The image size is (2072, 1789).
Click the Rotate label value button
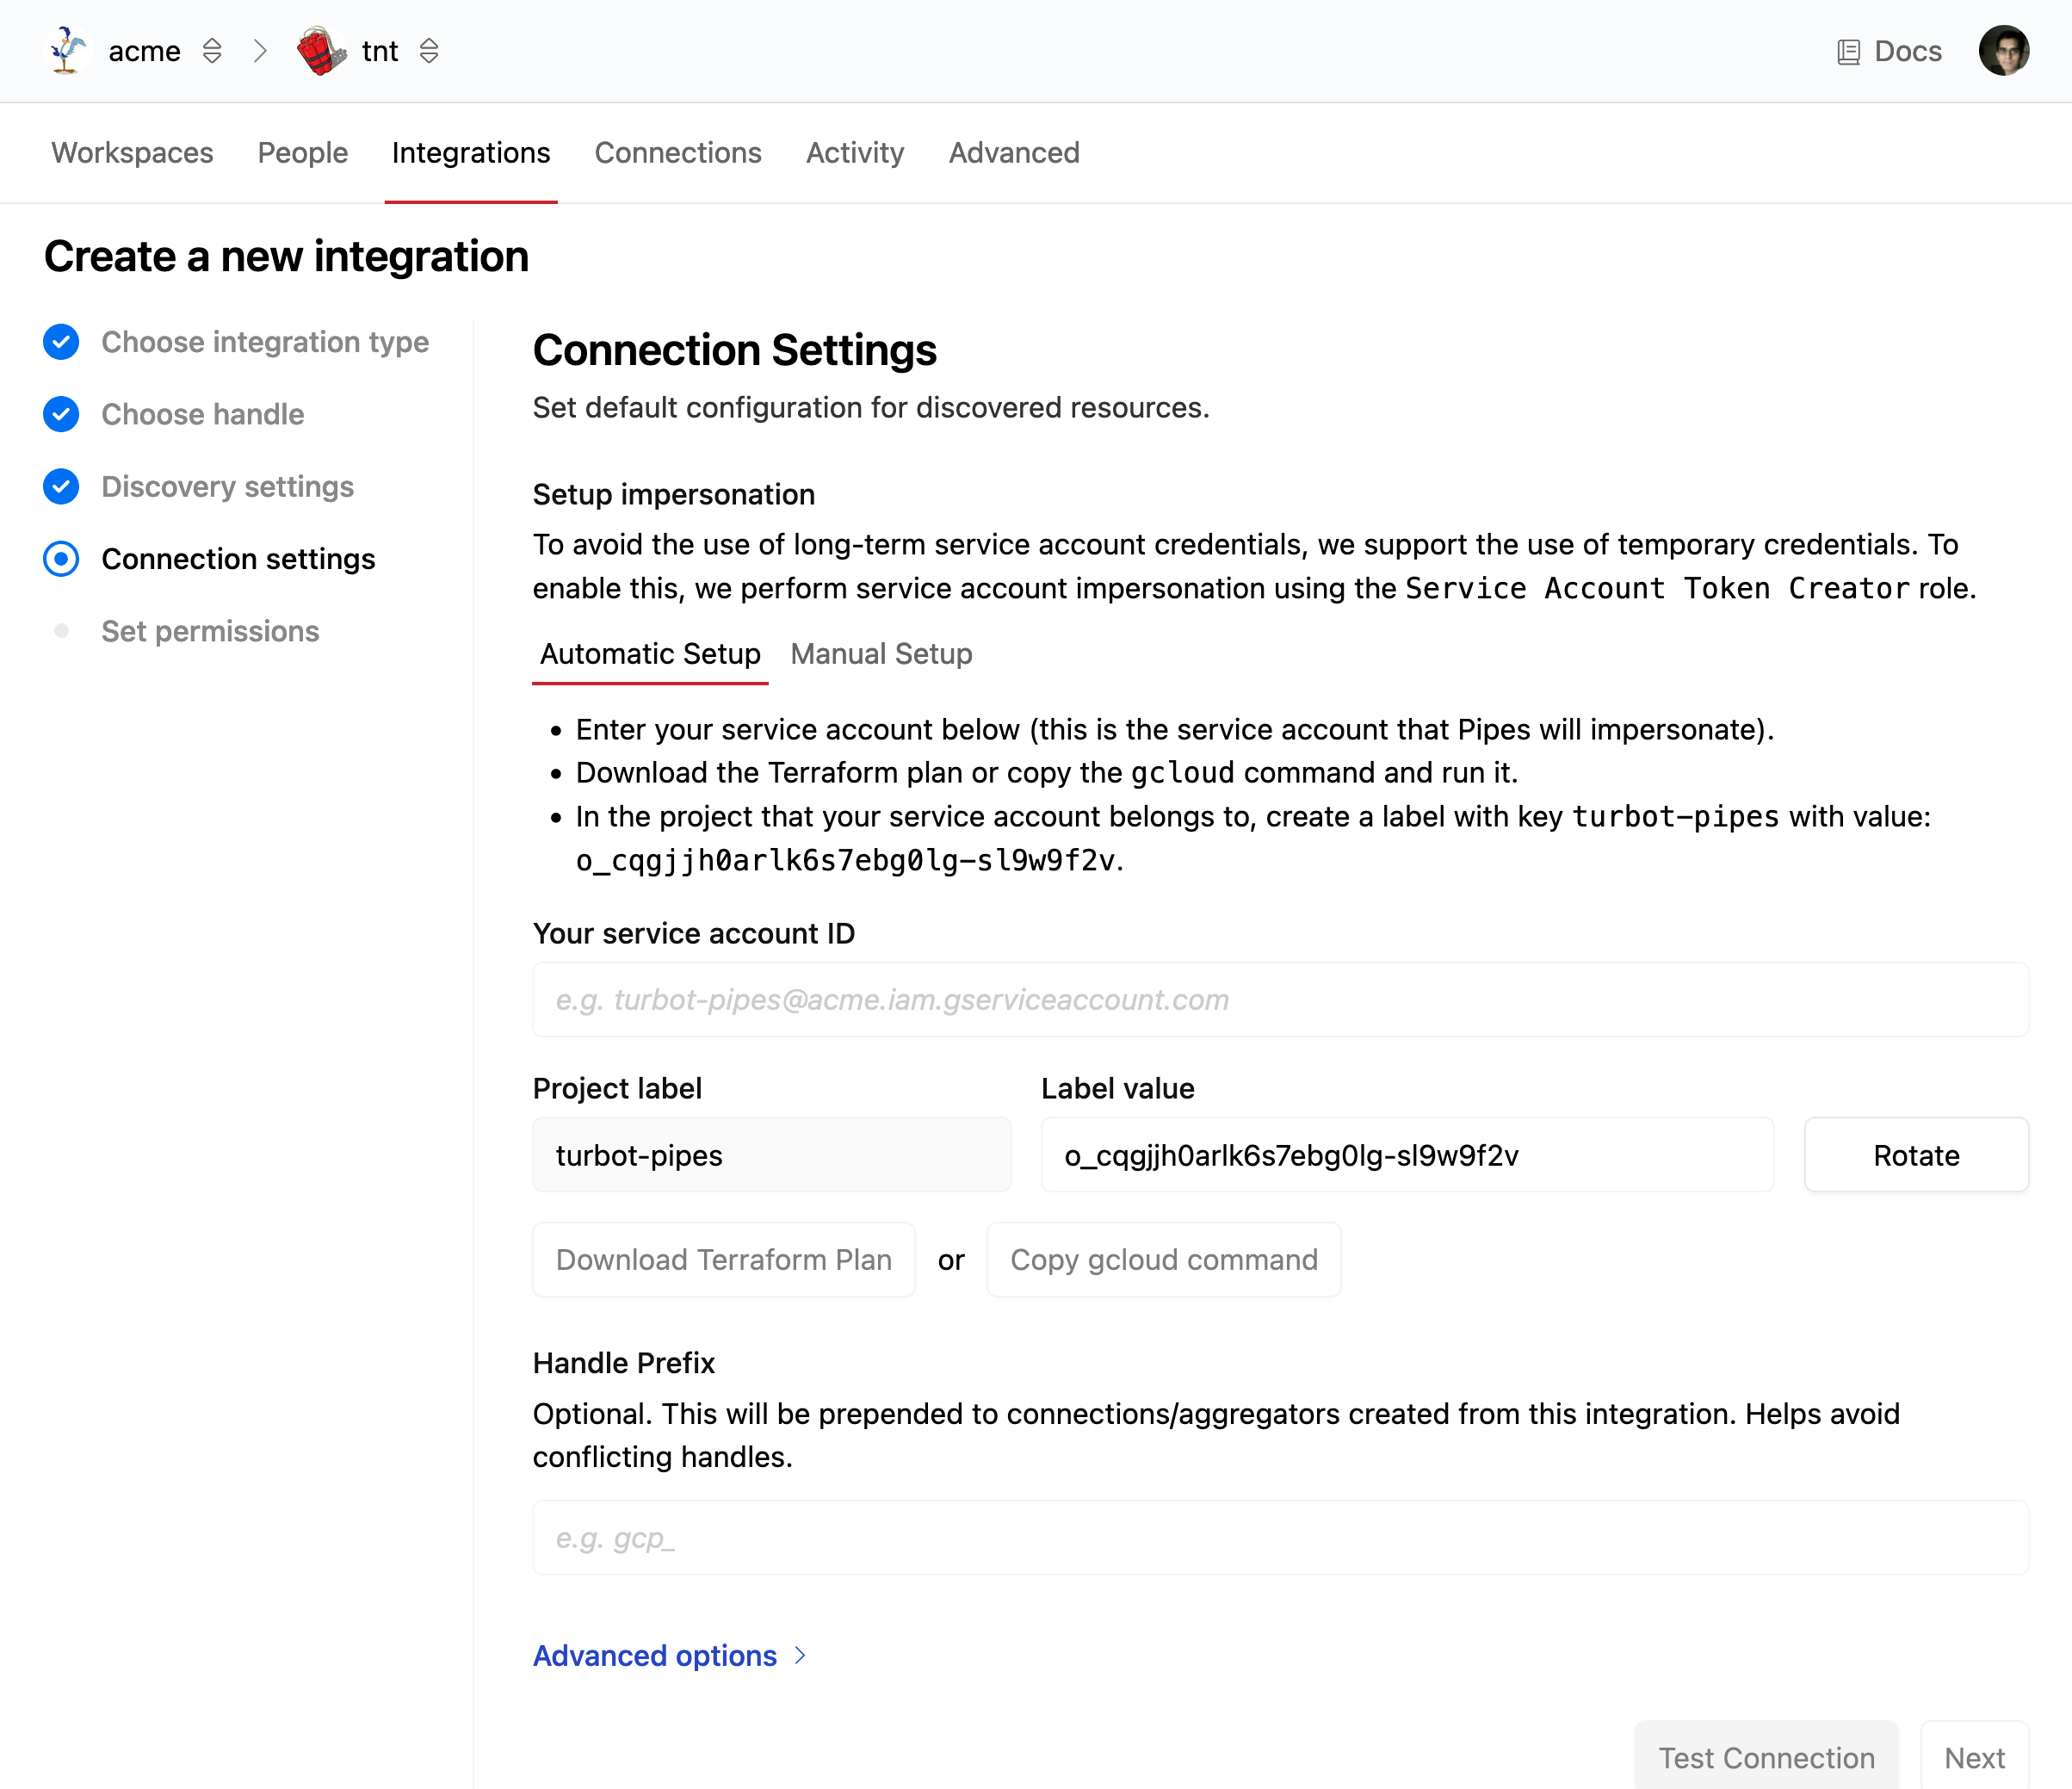(1915, 1155)
